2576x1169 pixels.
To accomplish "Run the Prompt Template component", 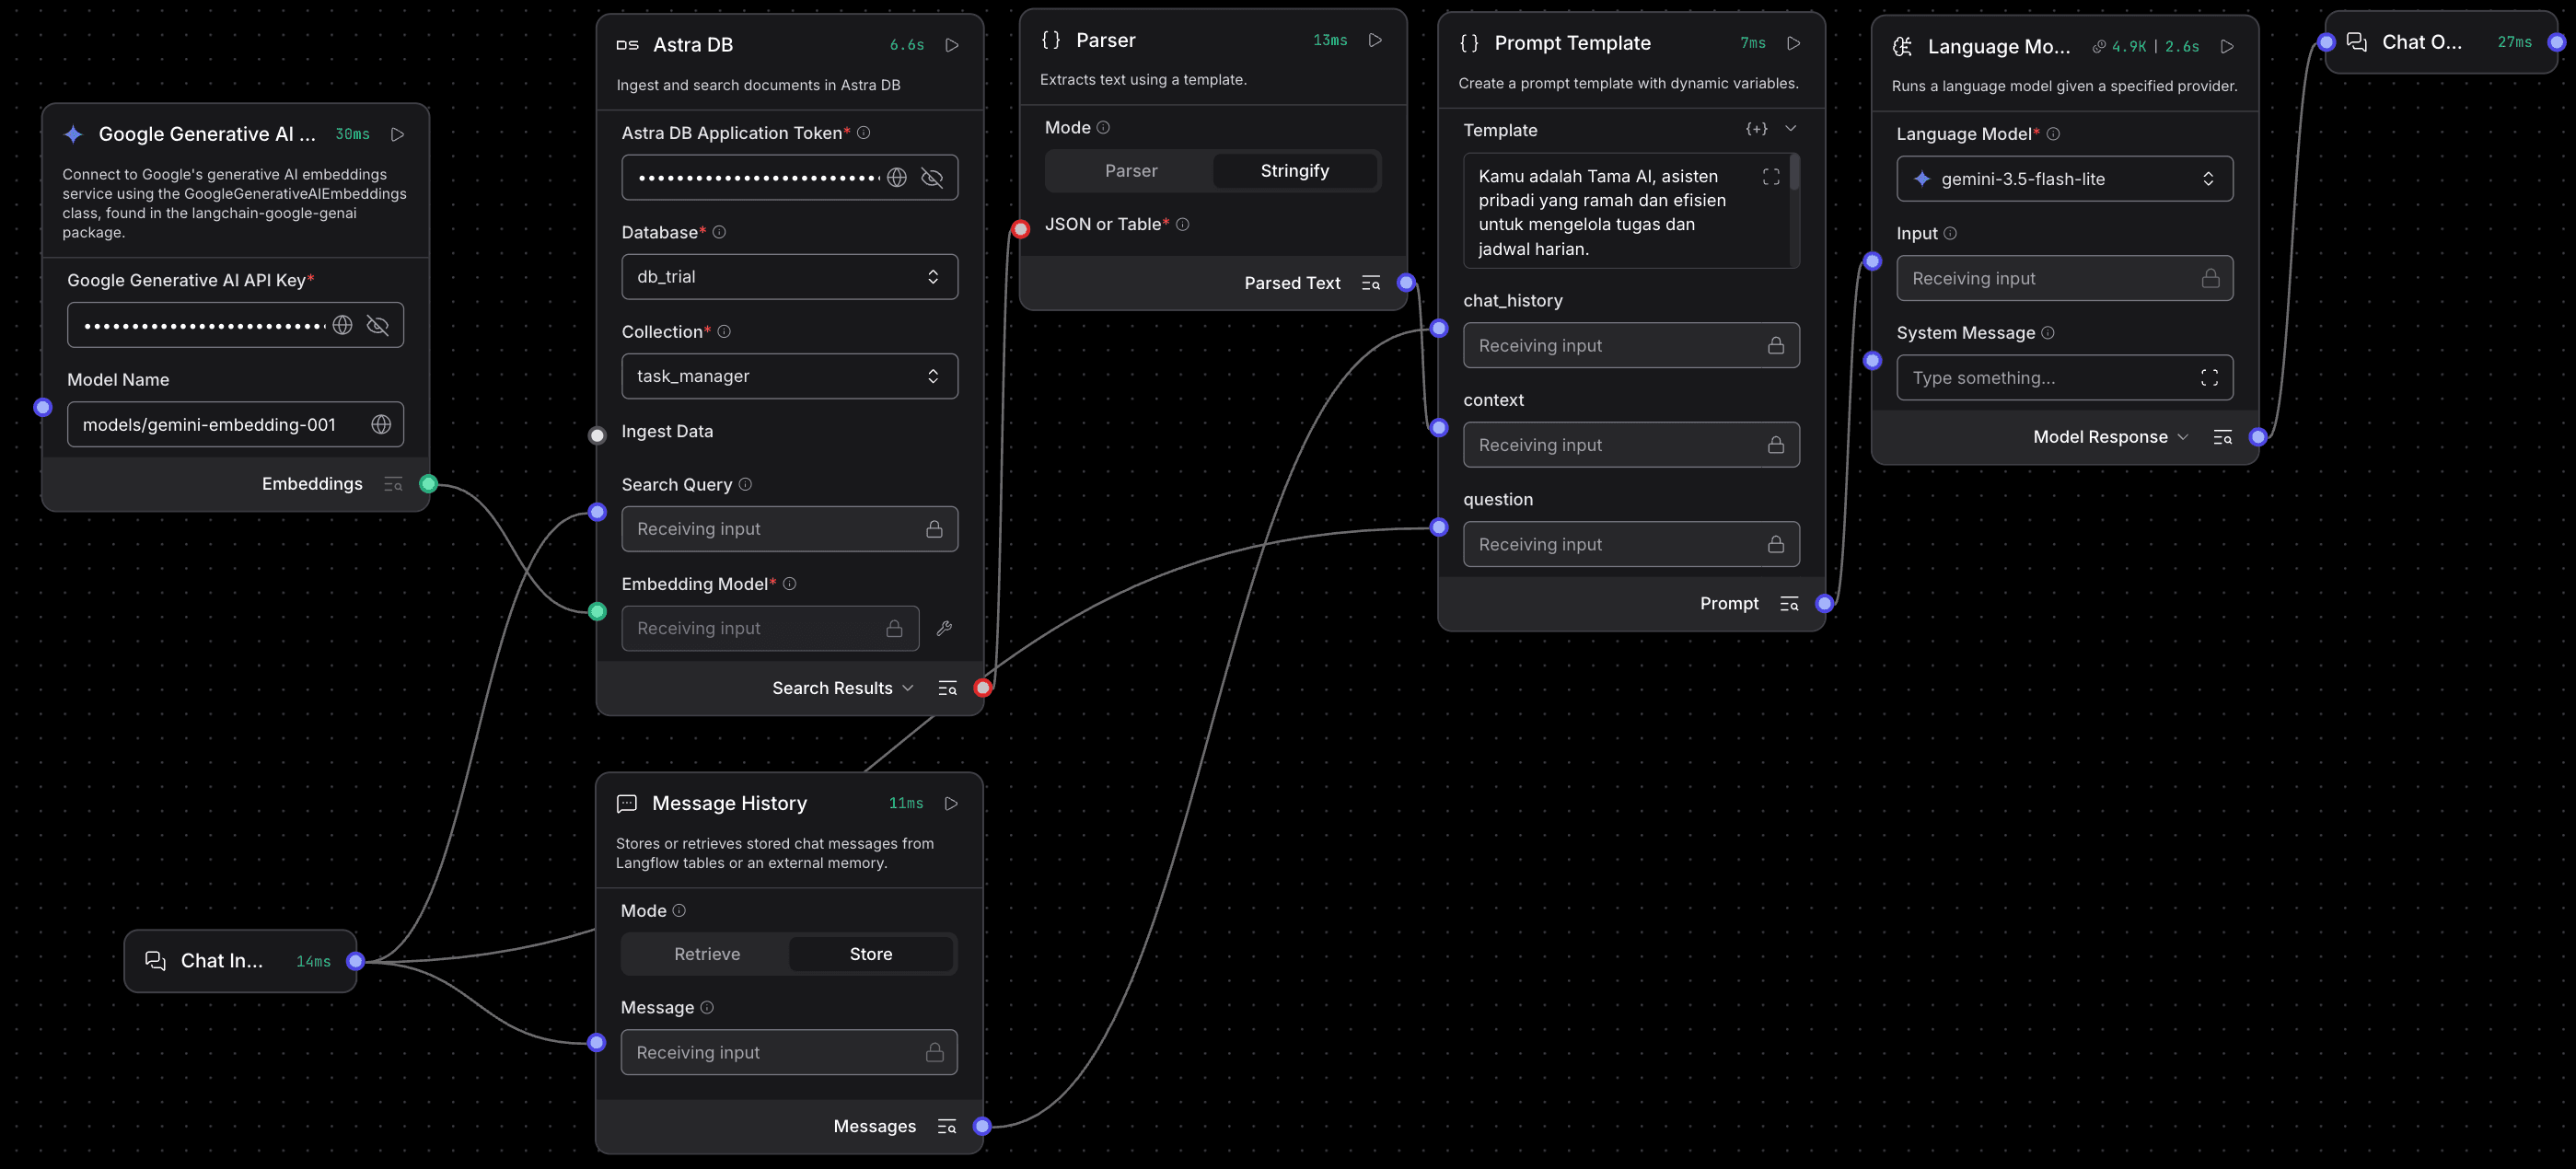I will tap(1794, 43).
